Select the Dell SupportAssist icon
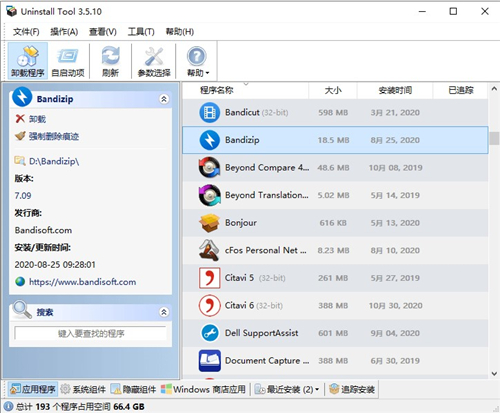This screenshot has height=413, width=500. click(210, 333)
